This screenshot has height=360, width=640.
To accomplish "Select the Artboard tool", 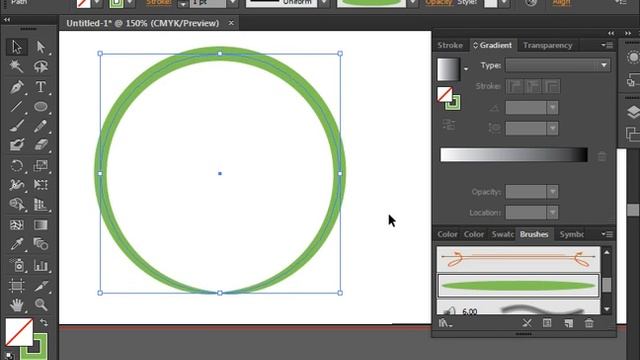I will coord(16,285).
